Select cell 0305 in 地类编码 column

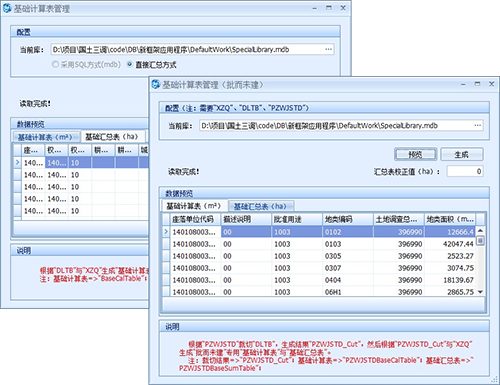click(x=348, y=256)
